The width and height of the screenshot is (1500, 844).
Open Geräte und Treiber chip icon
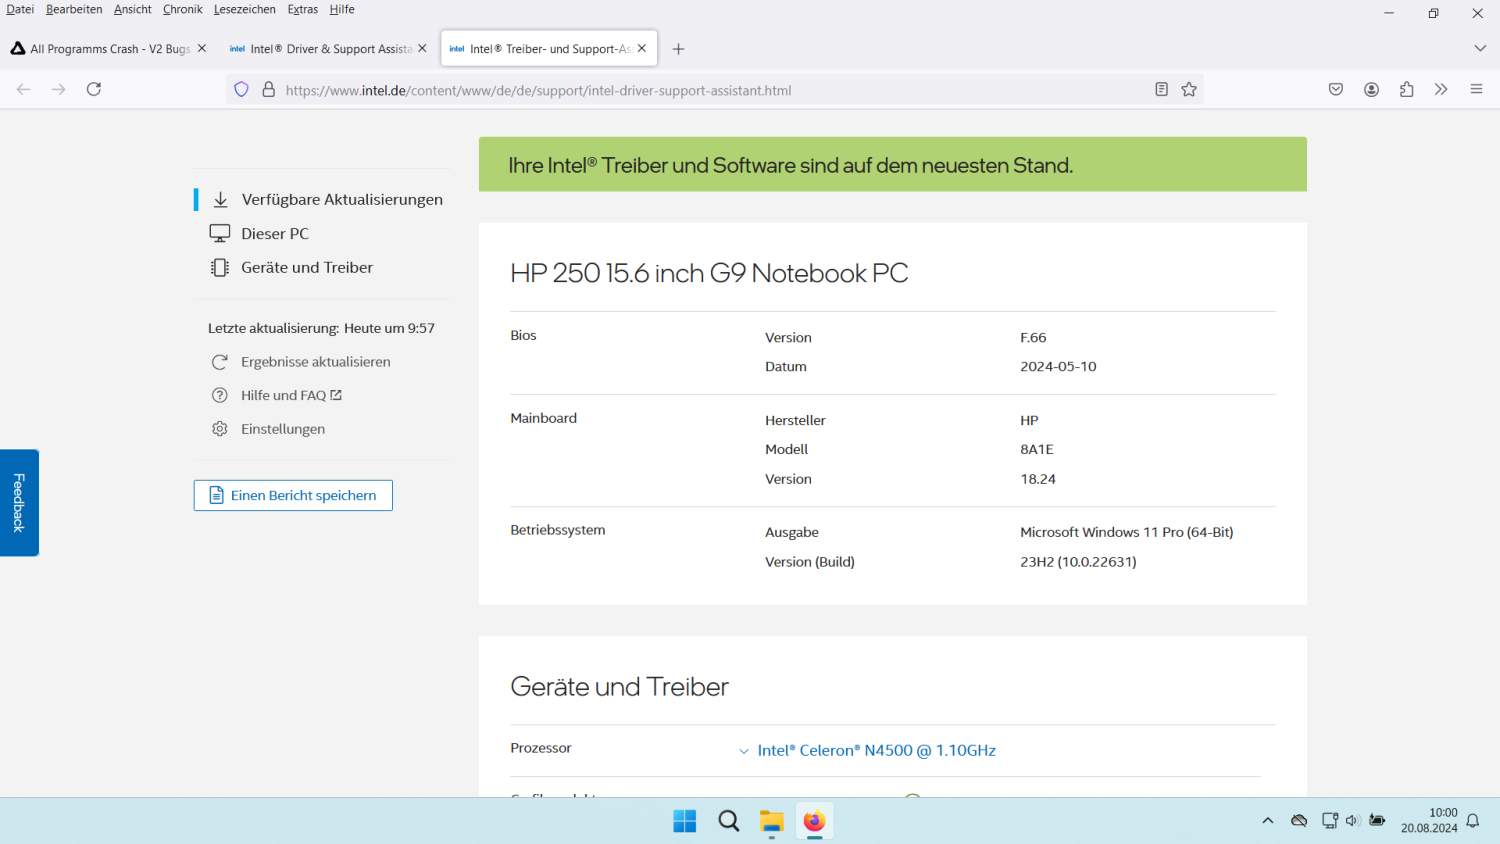tap(219, 267)
